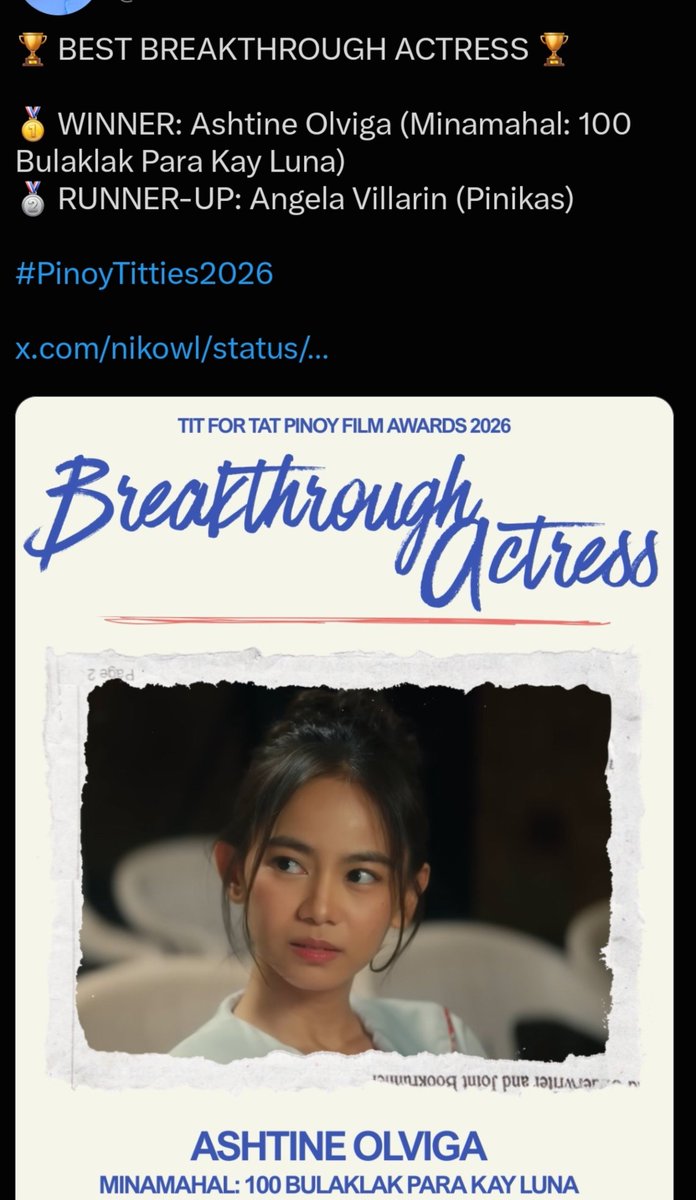Open the #PinoyTitties2026 hashtag
Image resolution: width=696 pixels, height=1200 pixels.
coord(144,274)
